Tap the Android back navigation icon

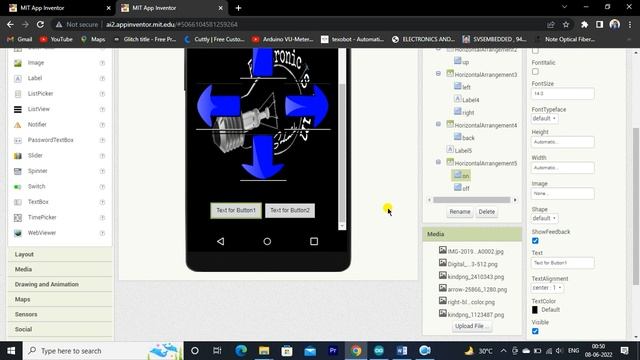click(220, 241)
